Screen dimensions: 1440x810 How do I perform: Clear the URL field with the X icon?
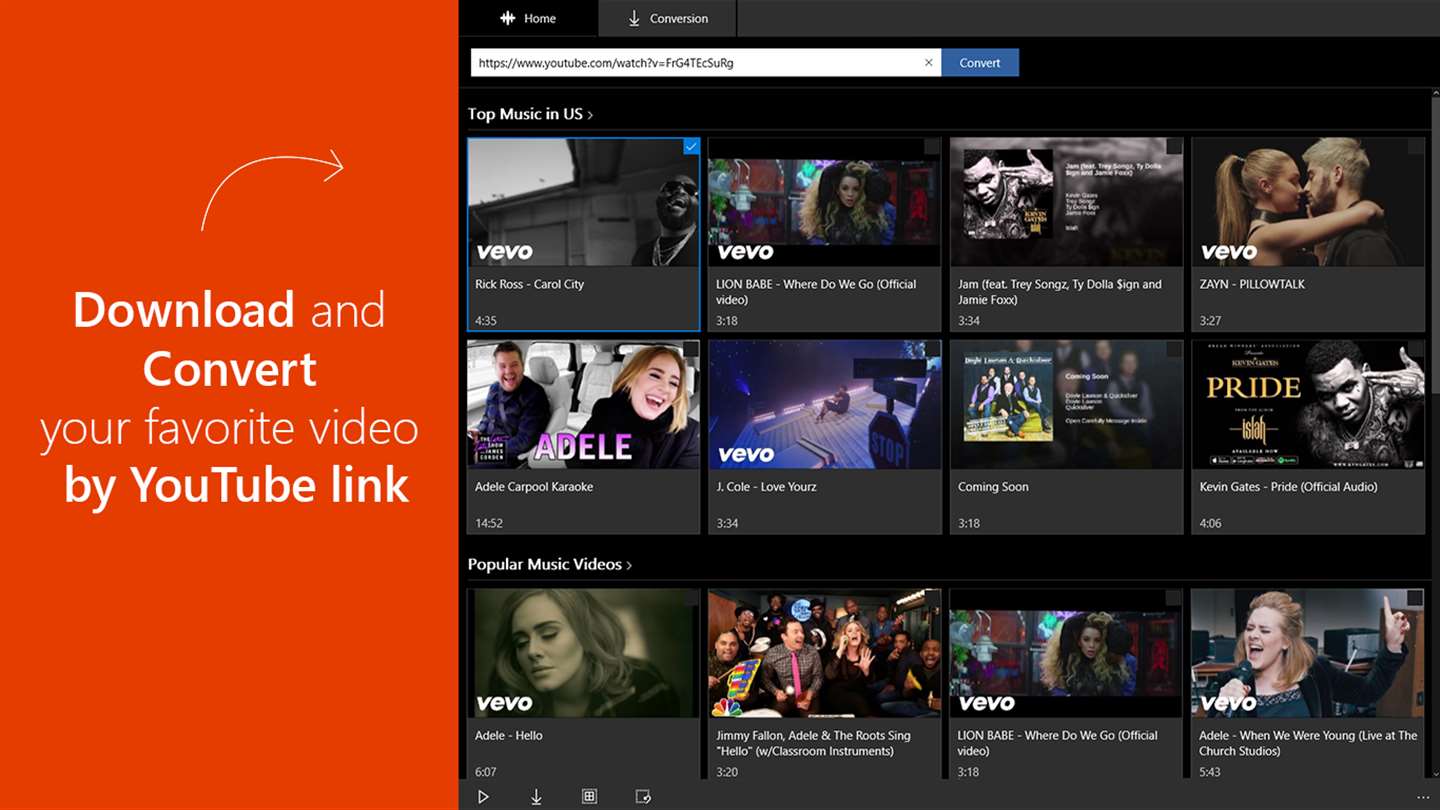[928, 62]
